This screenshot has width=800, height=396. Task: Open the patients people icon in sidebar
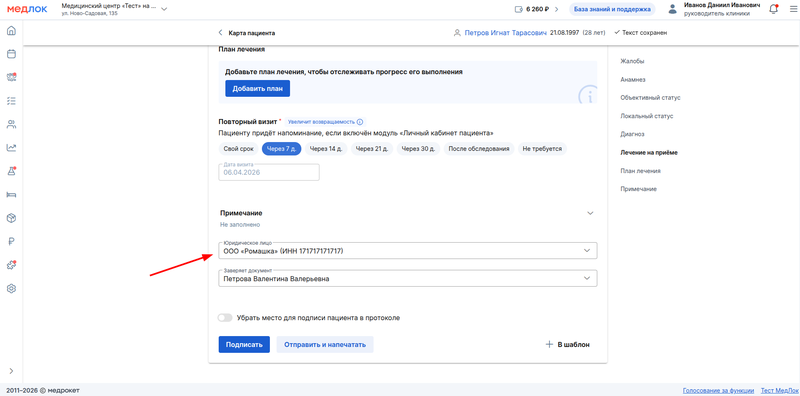tap(11, 124)
